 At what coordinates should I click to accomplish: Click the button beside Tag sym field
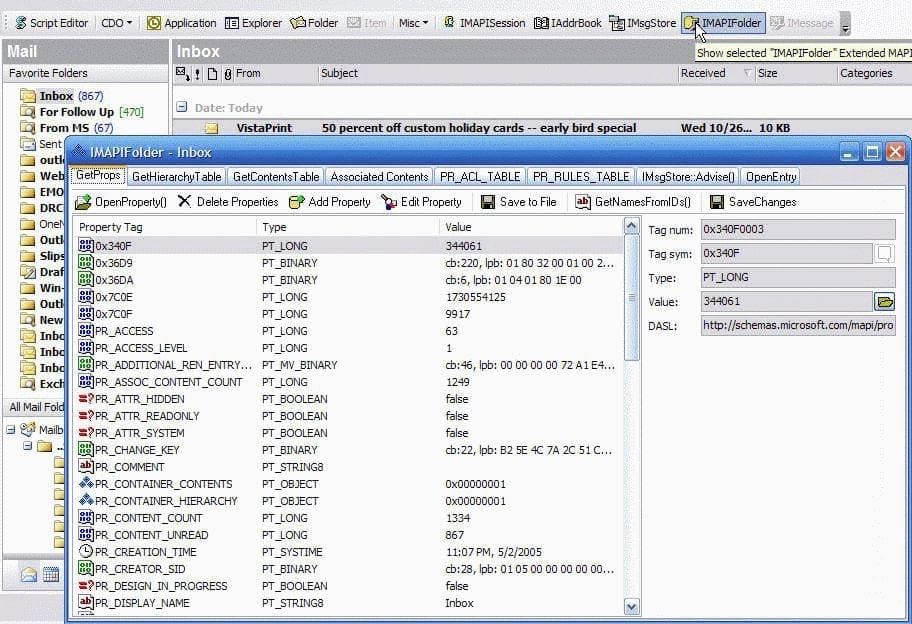[x=884, y=253]
